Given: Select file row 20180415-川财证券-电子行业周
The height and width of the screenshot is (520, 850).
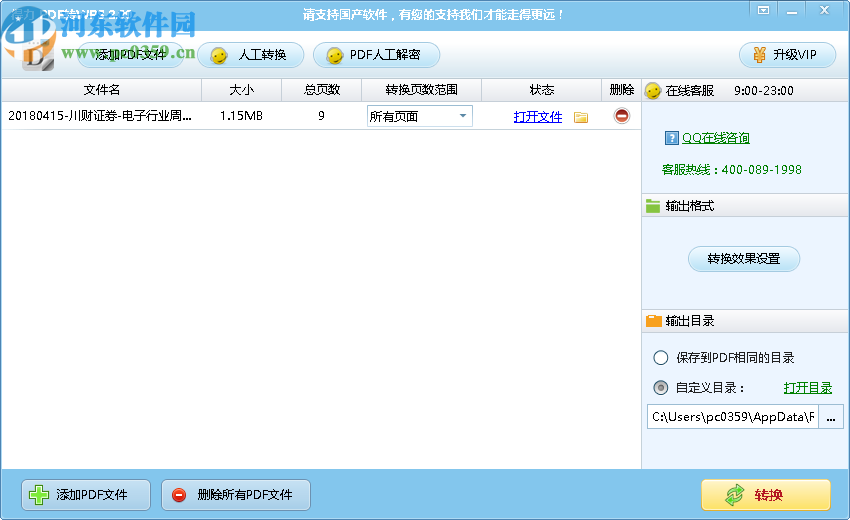Looking at the screenshot, I should click(x=100, y=115).
